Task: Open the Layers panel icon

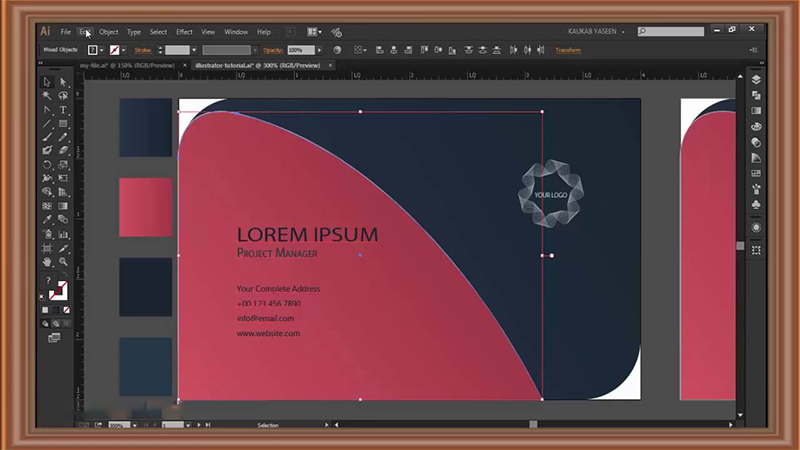Action: (x=756, y=80)
